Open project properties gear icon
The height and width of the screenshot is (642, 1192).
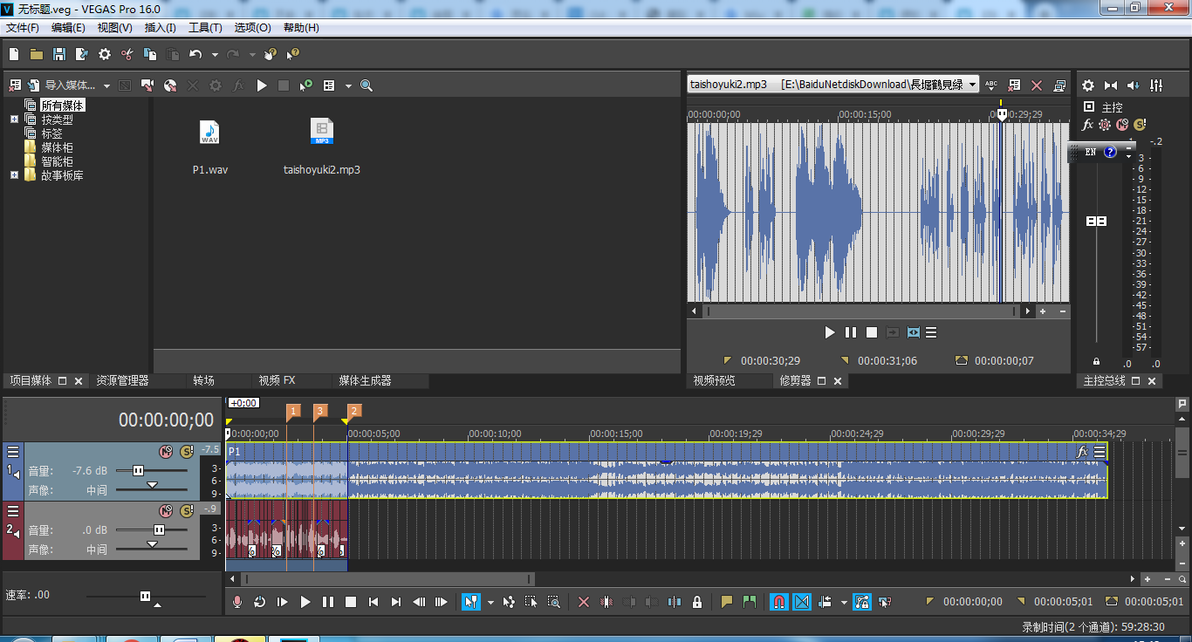pyautogui.click(x=104, y=54)
